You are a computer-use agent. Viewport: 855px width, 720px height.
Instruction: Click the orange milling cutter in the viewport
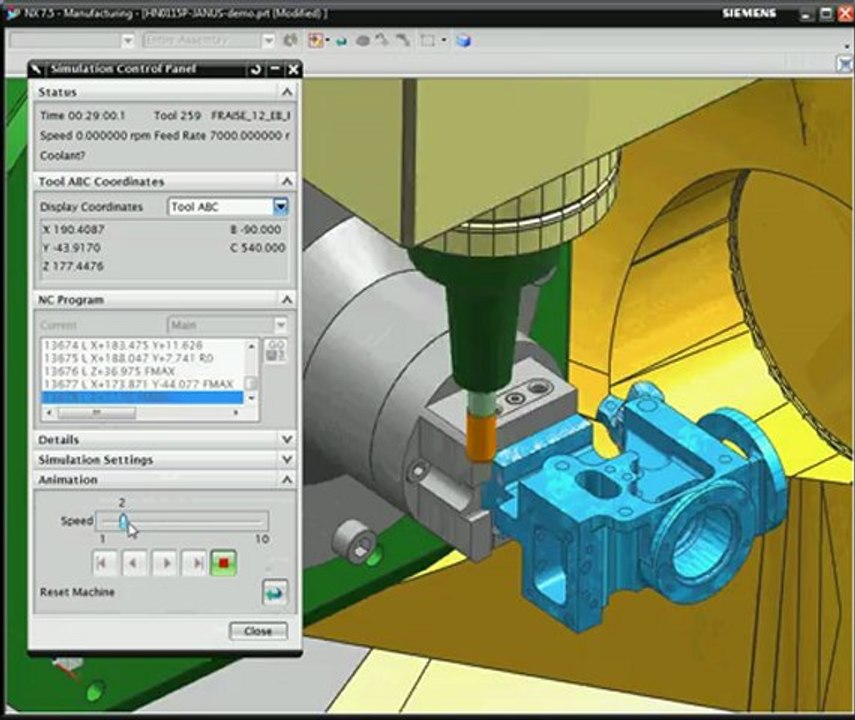click(x=481, y=437)
